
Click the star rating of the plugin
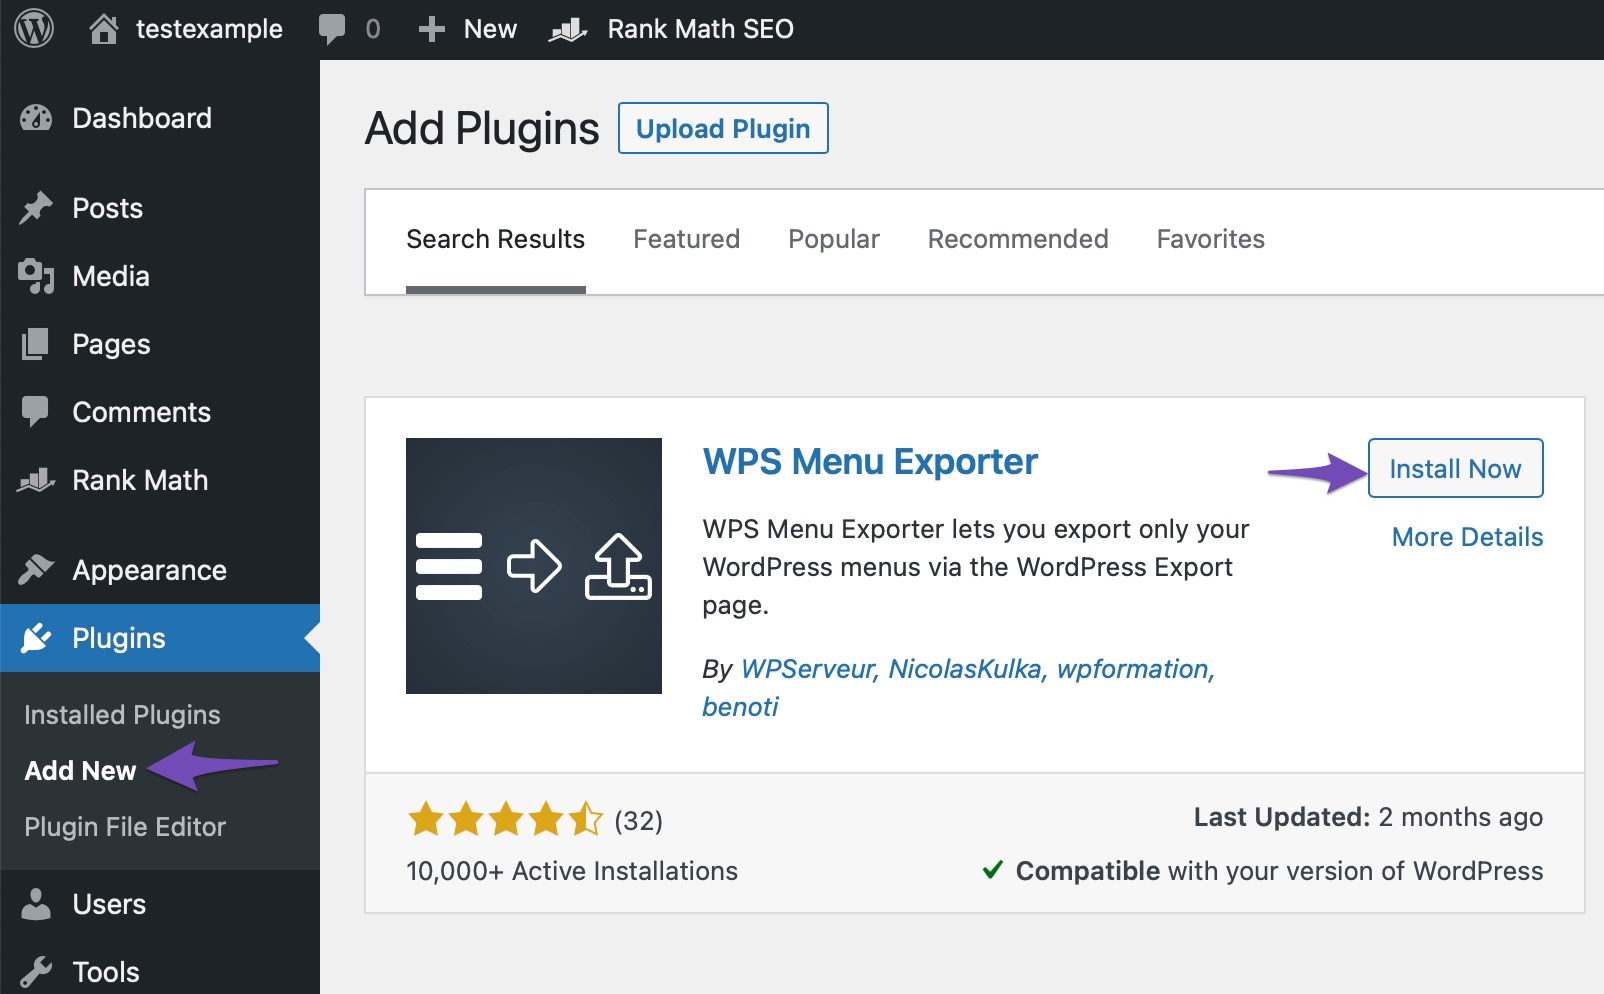pos(505,819)
